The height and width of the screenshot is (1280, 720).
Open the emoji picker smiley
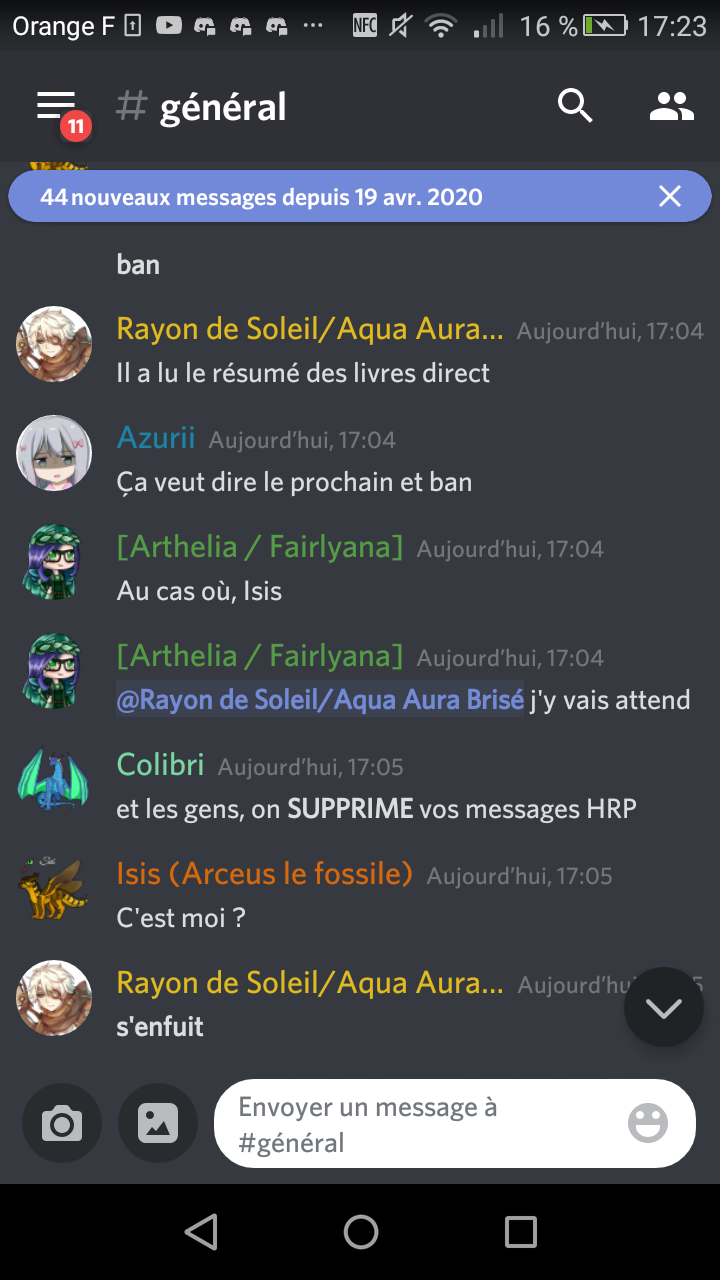point(648,1123)
